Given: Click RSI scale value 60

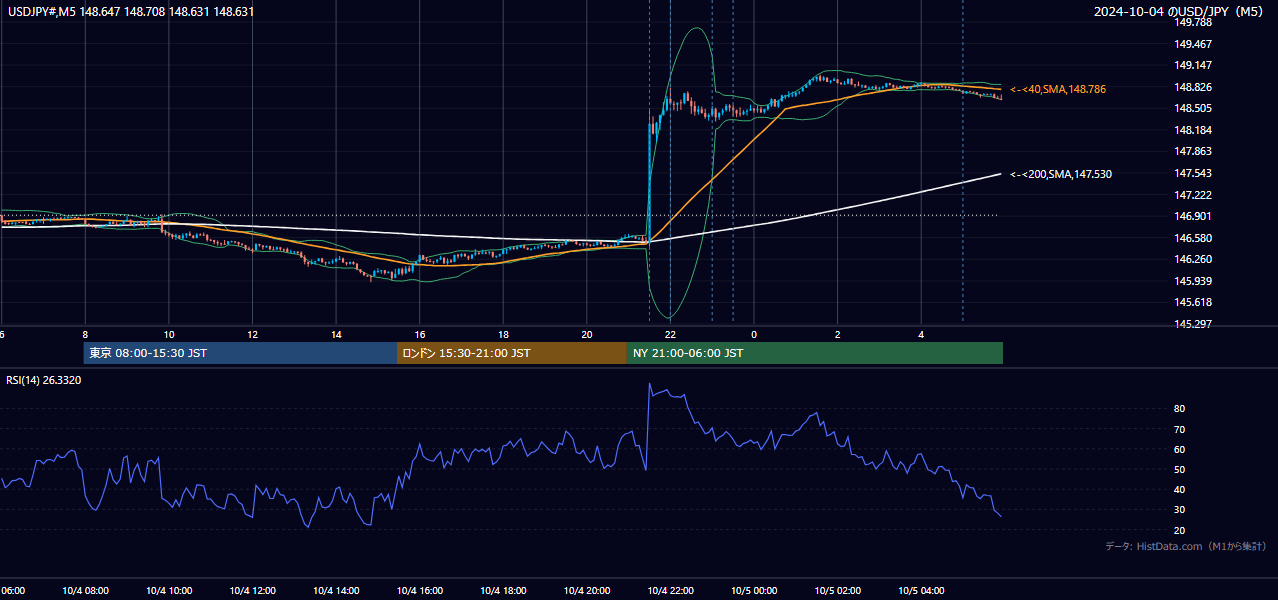Looking at the screenshot, I should pos(1180,449).
